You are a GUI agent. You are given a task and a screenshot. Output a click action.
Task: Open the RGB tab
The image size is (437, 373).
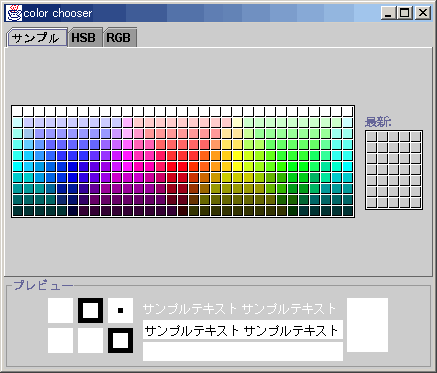point(119,38)
